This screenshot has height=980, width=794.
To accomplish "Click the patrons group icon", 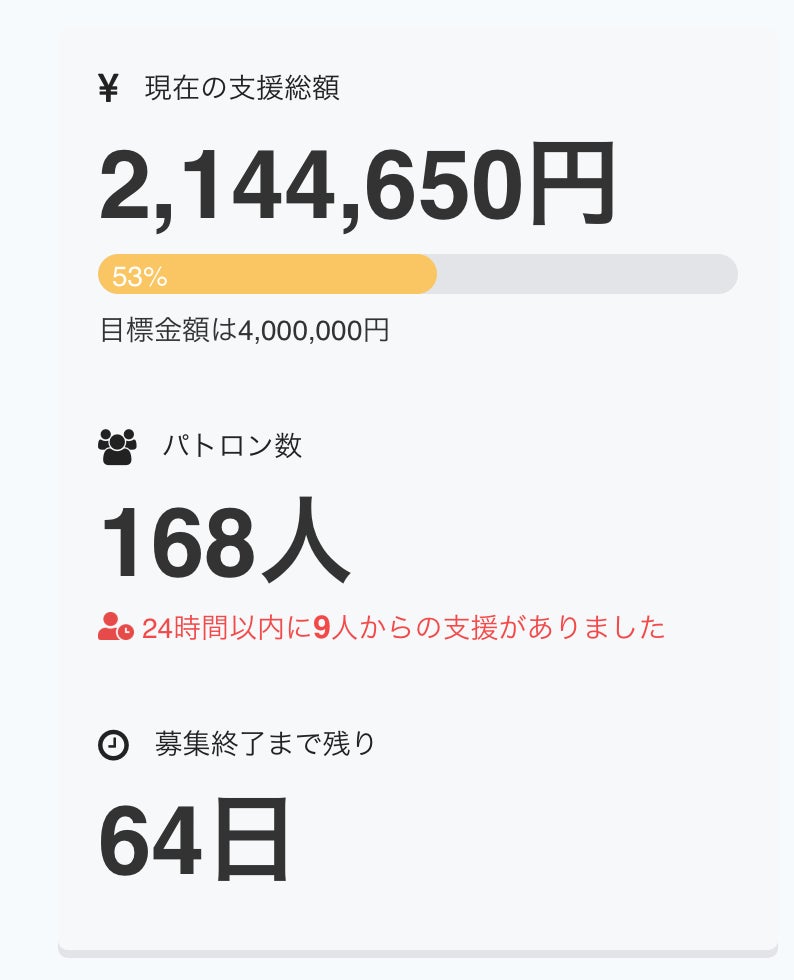I will (x=117, y=446).
